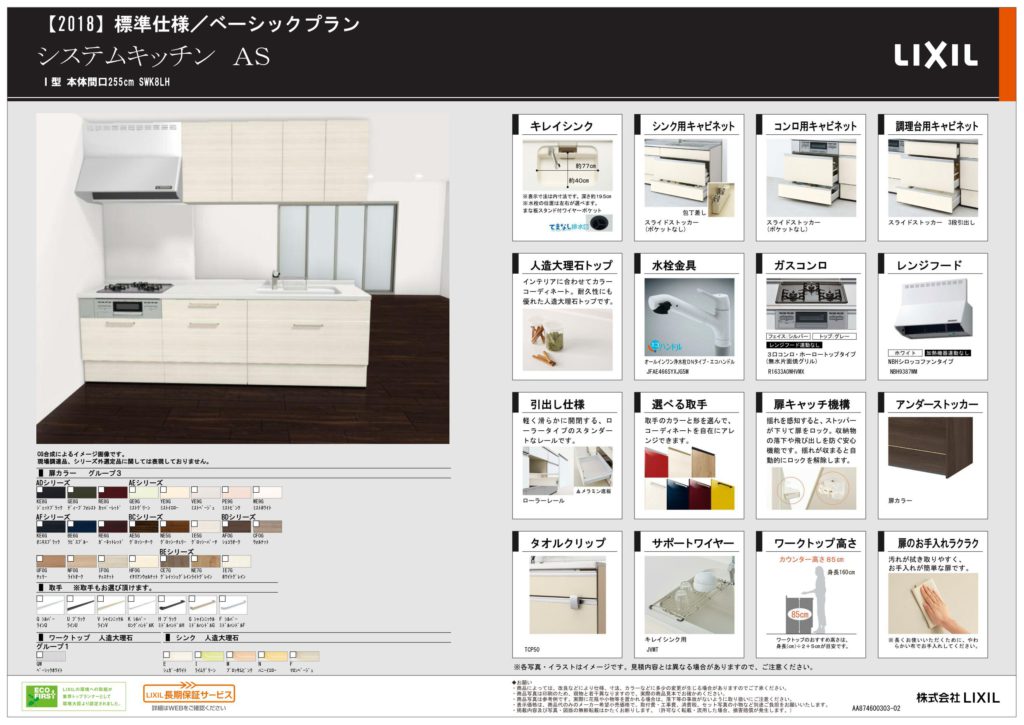The image size is (1024, 725).
Task: Click the drawer photo under 調理台用キャビネット
Action: click(x=933, y=178)
